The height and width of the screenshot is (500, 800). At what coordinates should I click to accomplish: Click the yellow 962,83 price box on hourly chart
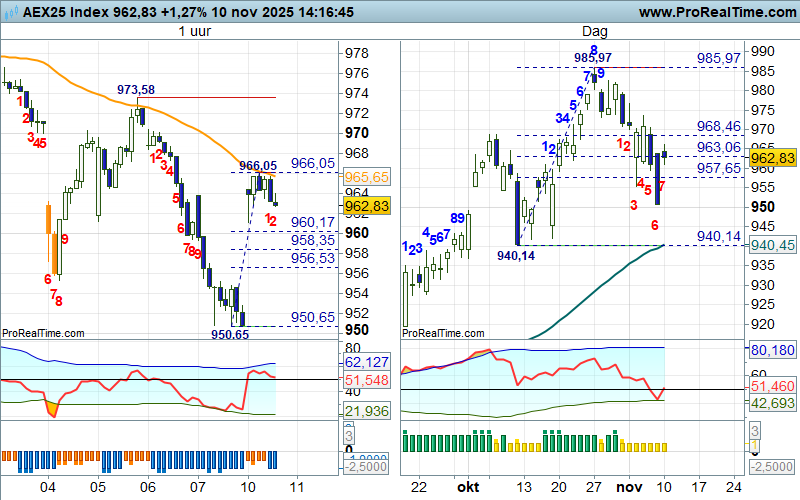pyautogui.click(x=367, y=206)
